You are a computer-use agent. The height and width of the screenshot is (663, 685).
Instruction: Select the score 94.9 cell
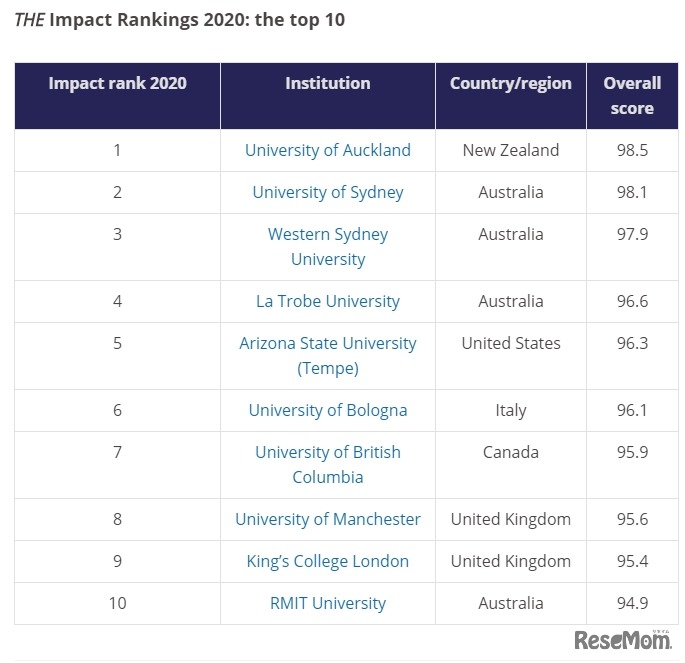coord(632,603)
